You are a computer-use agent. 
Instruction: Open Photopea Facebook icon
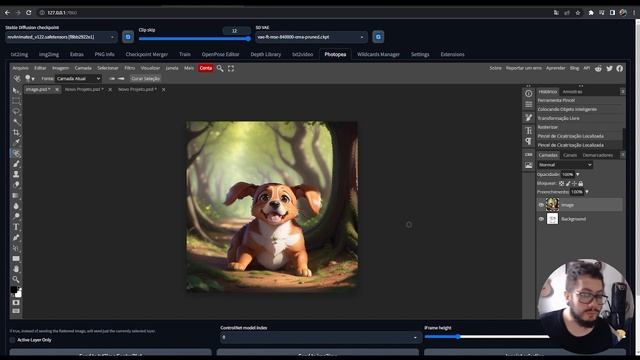[x=620, y=68]
